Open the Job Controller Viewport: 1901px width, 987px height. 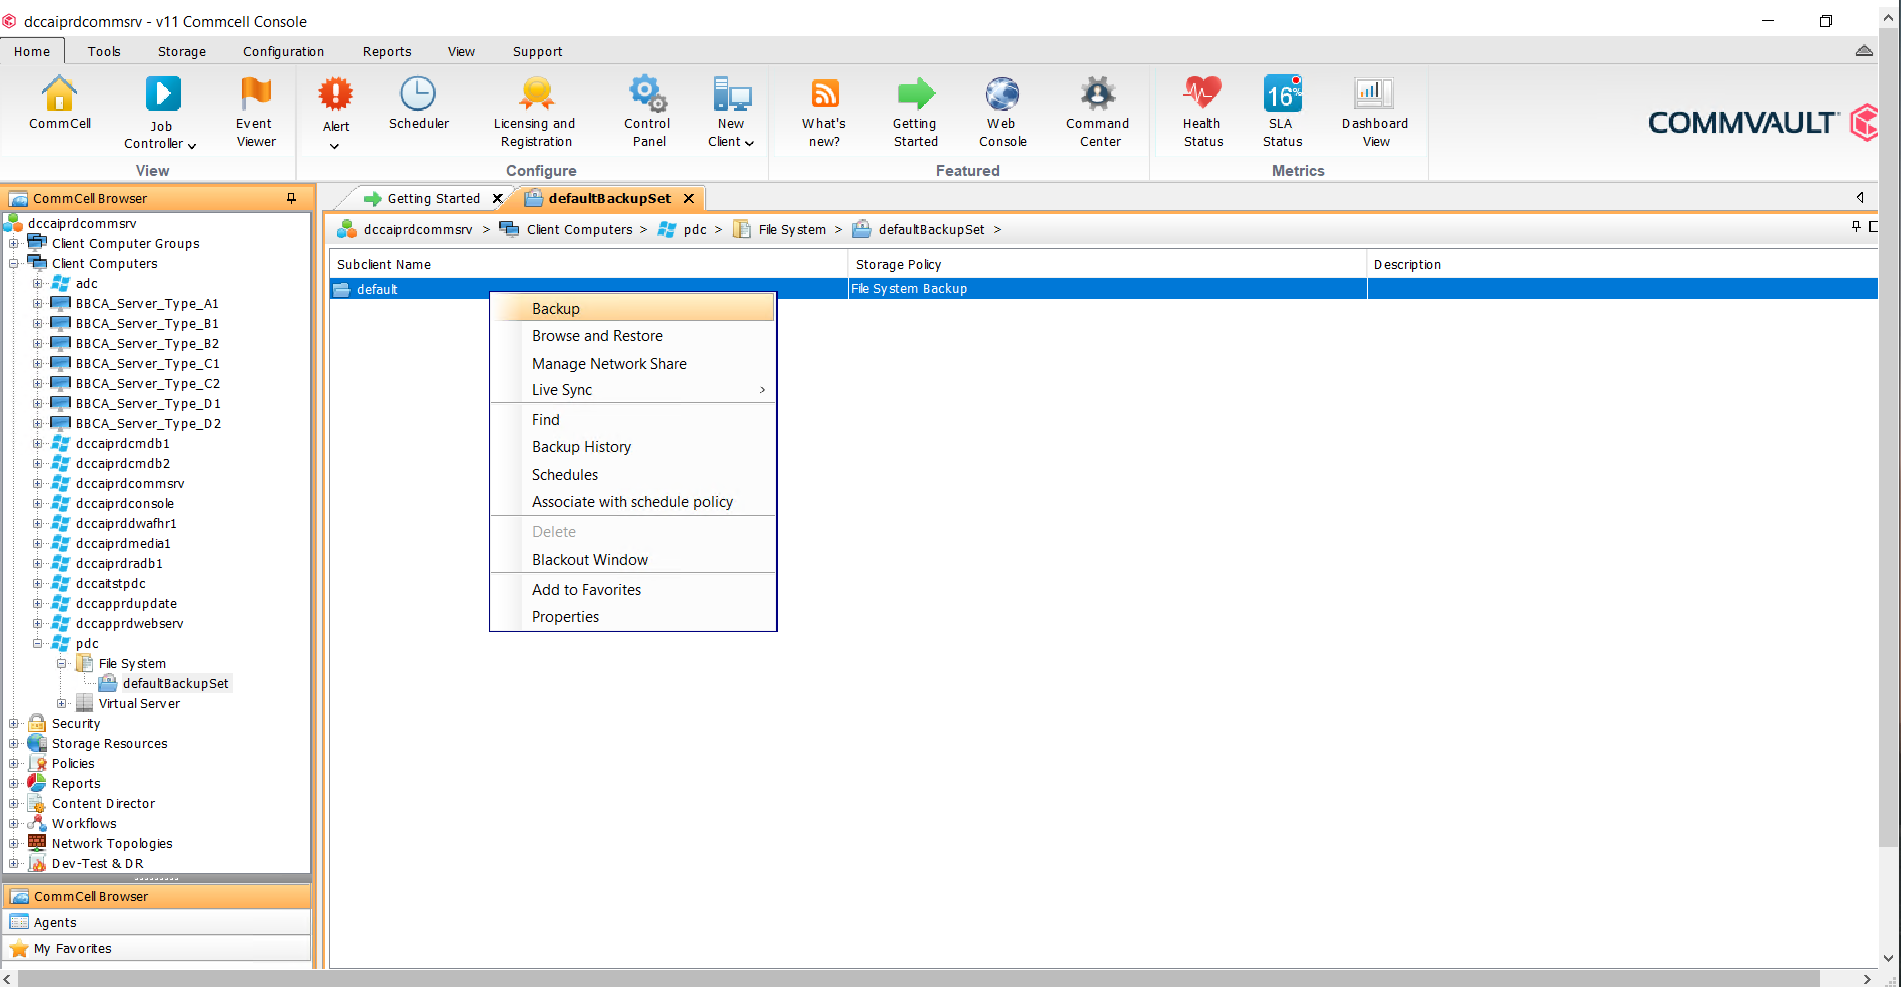[161, 96]
